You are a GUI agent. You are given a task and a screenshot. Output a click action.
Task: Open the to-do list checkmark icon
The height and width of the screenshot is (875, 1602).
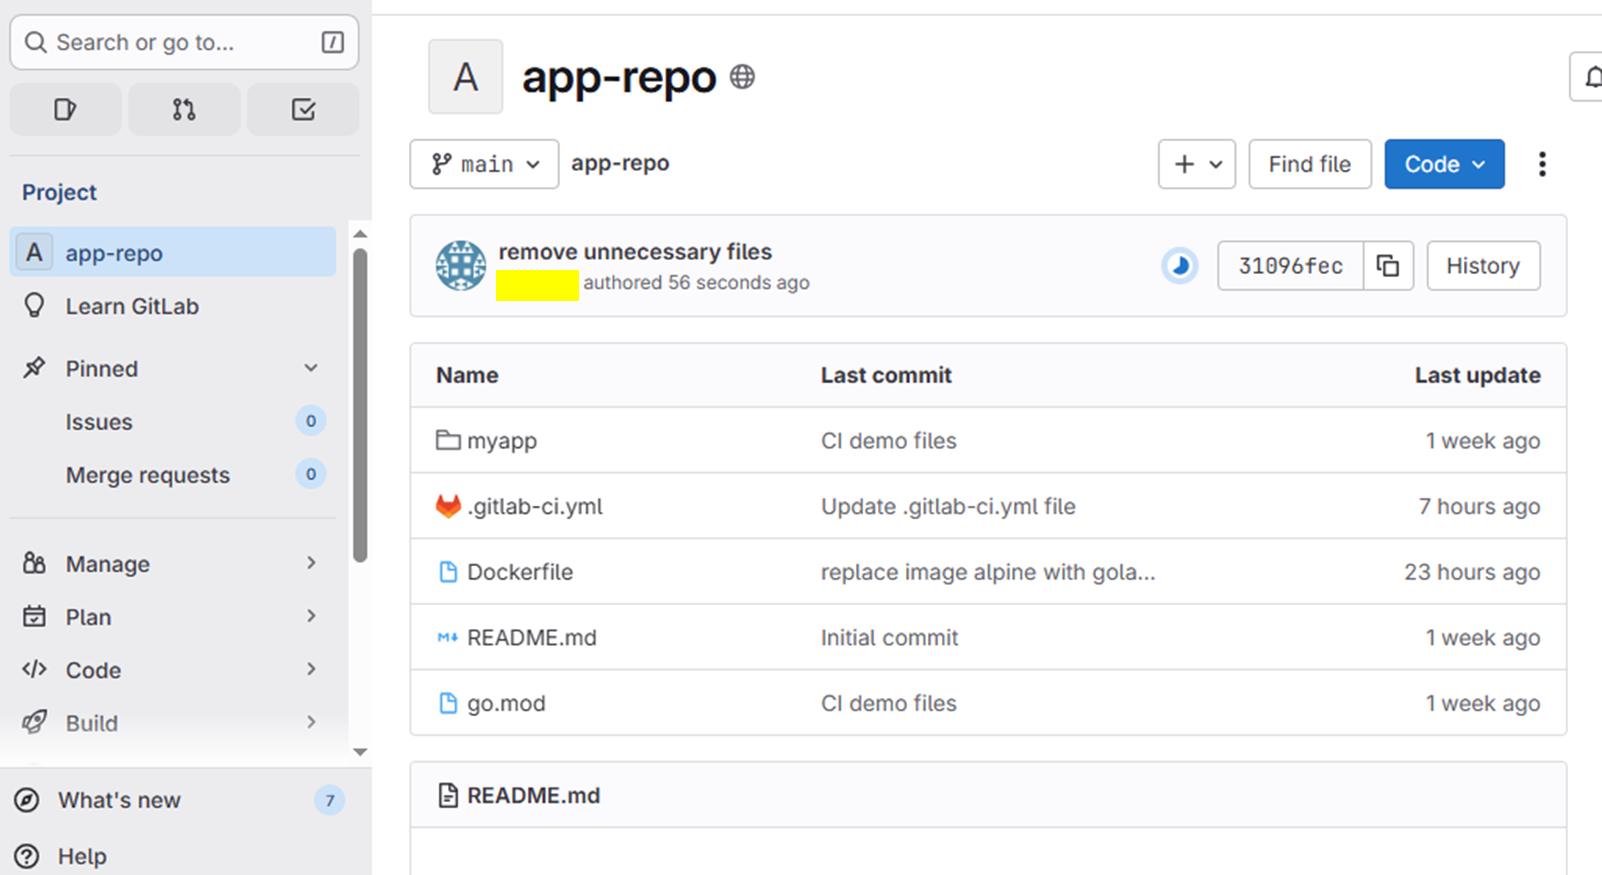coord(303,109)
